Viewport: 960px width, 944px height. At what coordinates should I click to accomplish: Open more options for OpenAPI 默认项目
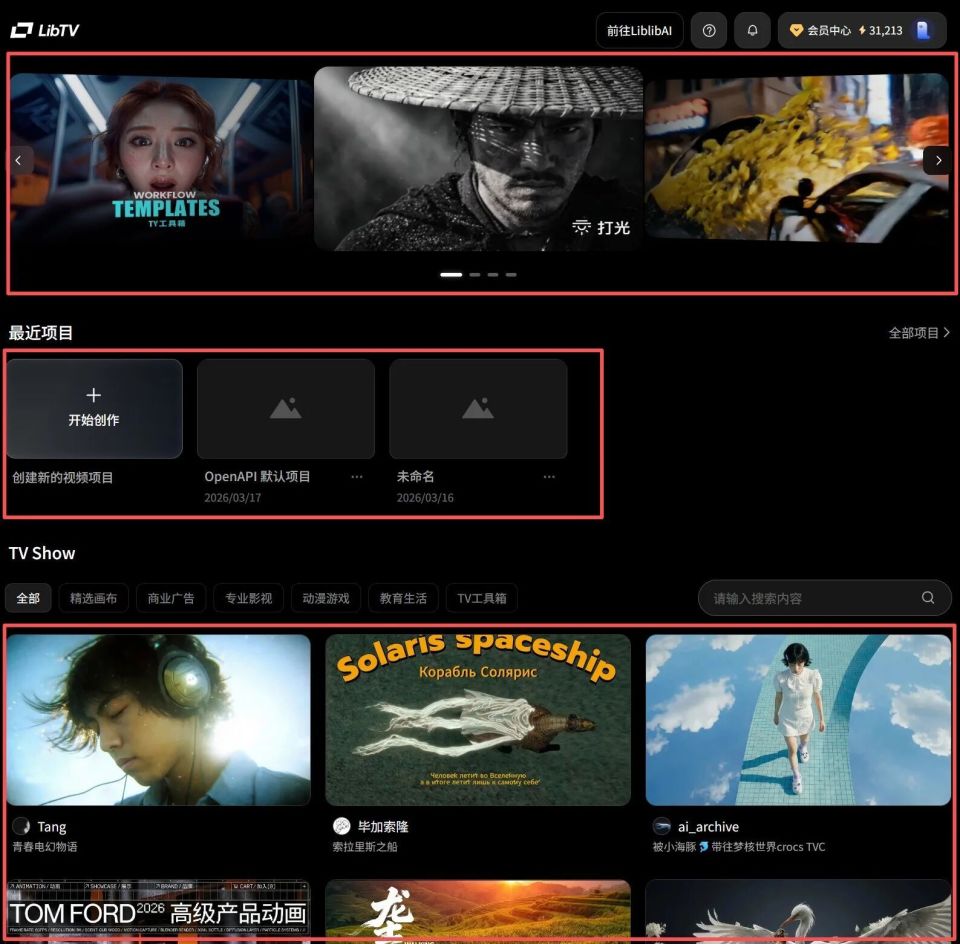[x=357, y=476]
